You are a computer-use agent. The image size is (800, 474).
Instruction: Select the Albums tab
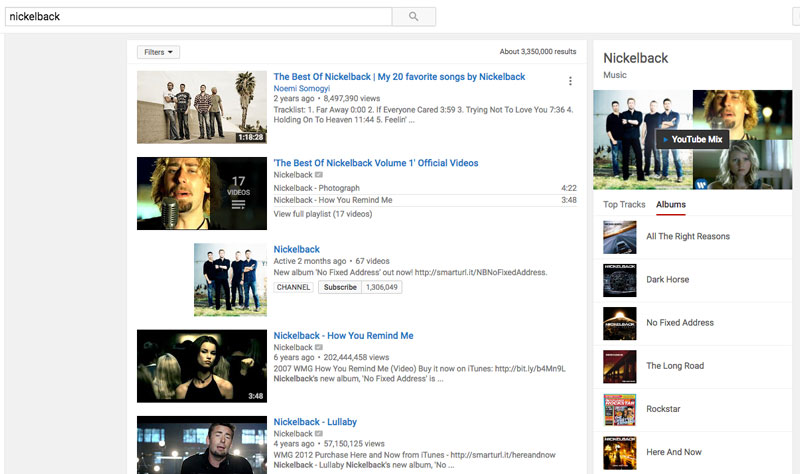[x=670, y=204]
